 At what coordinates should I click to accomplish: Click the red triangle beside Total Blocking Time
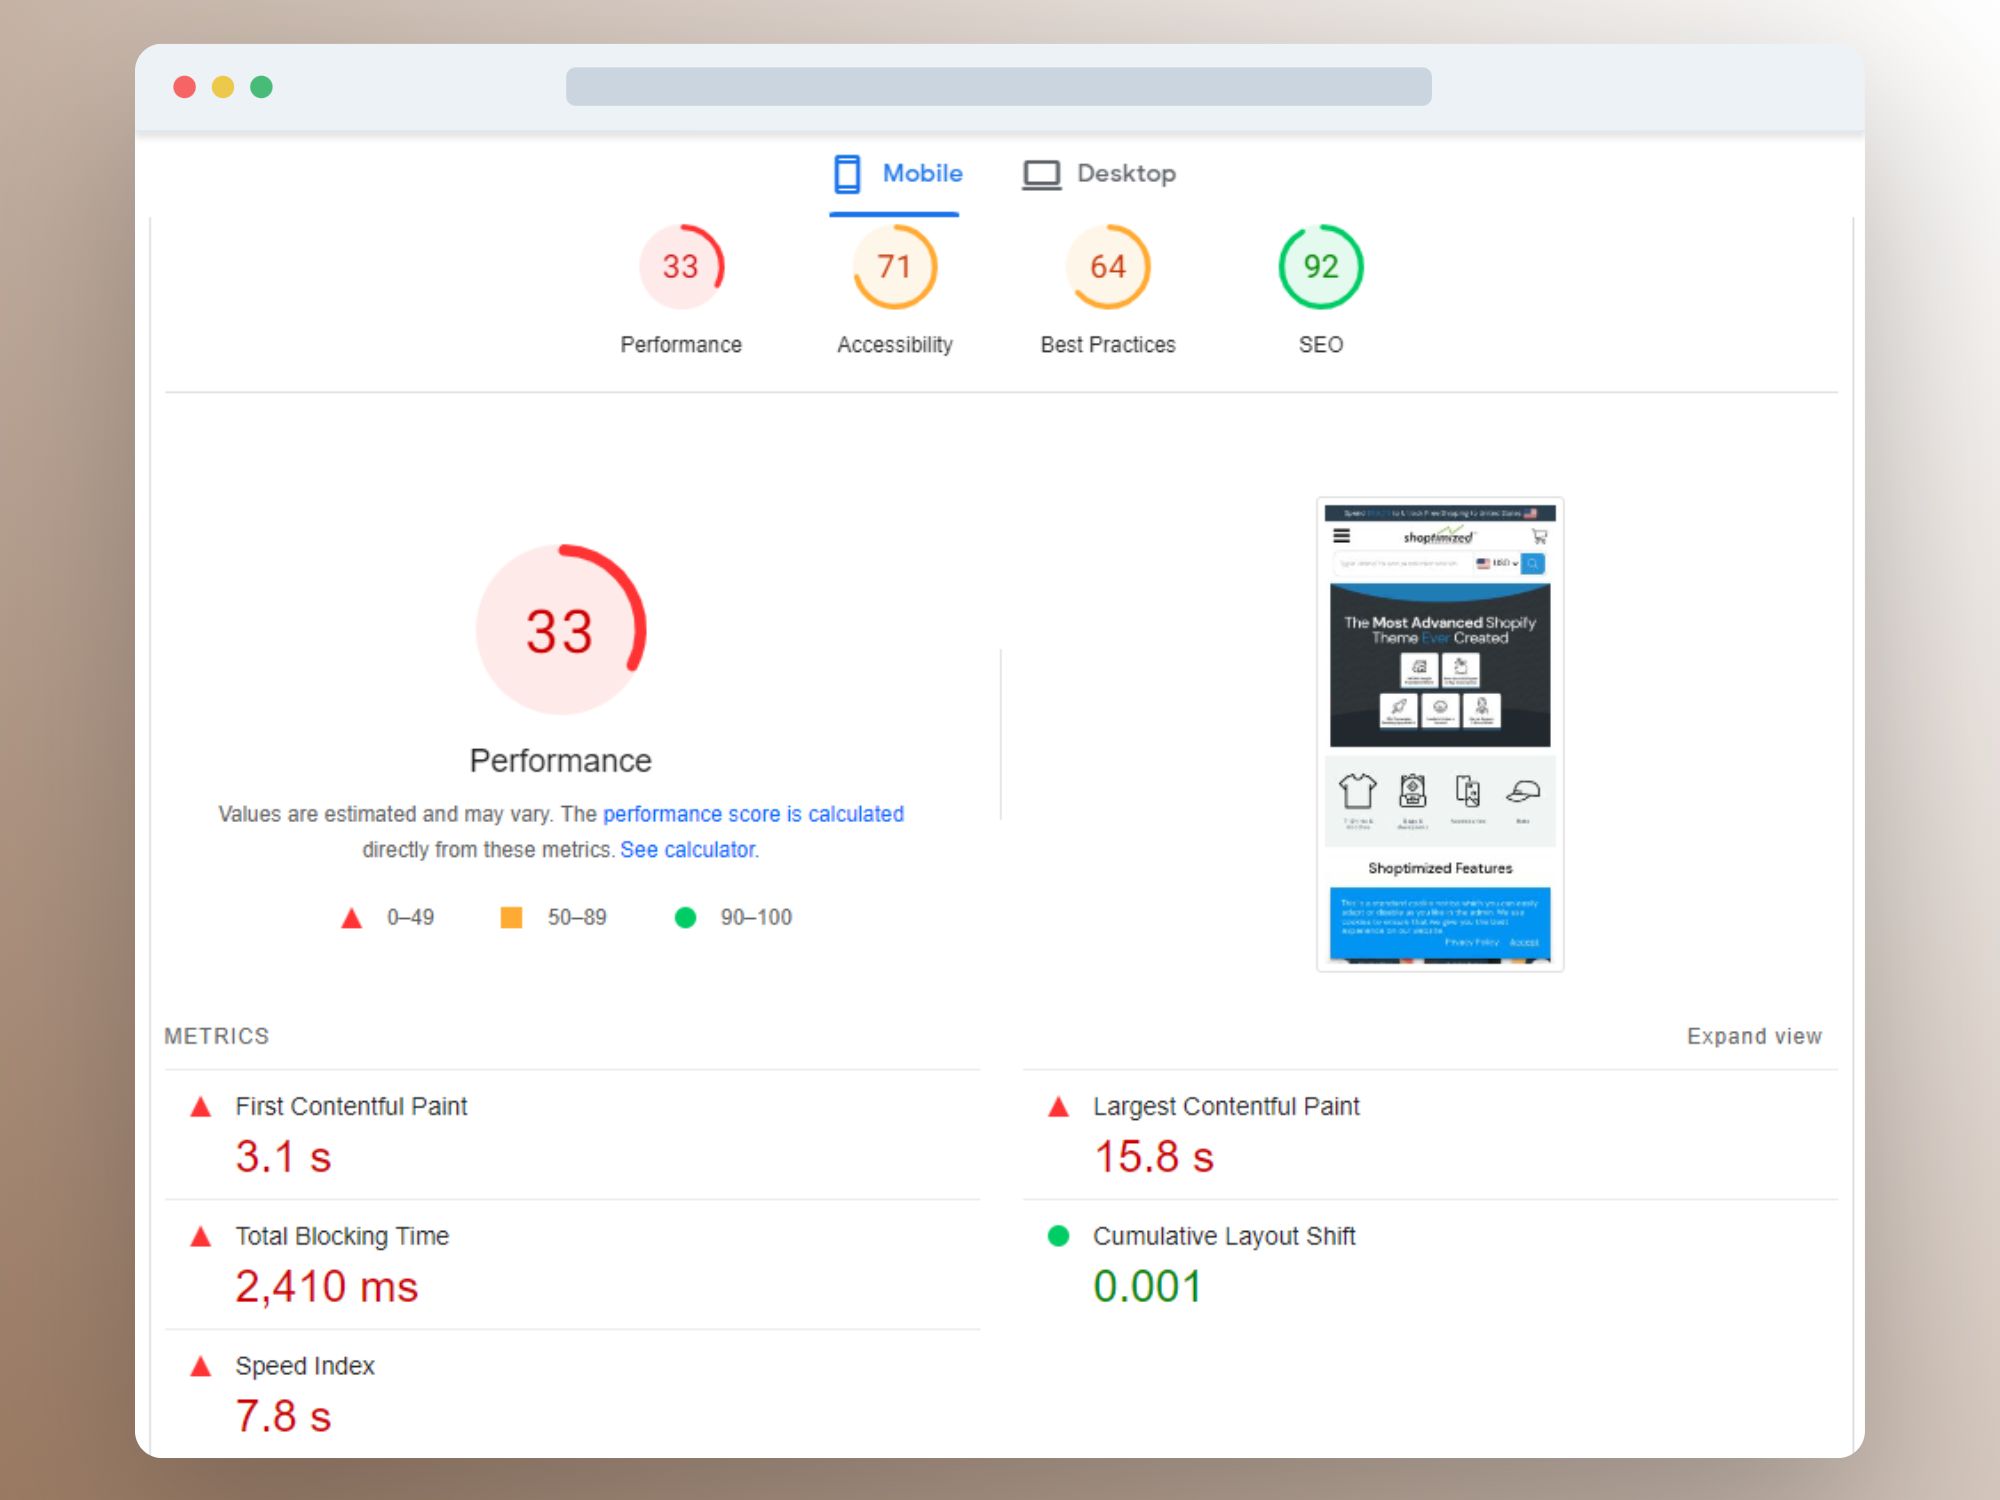pyautogui.click(x=200, y=1237)
